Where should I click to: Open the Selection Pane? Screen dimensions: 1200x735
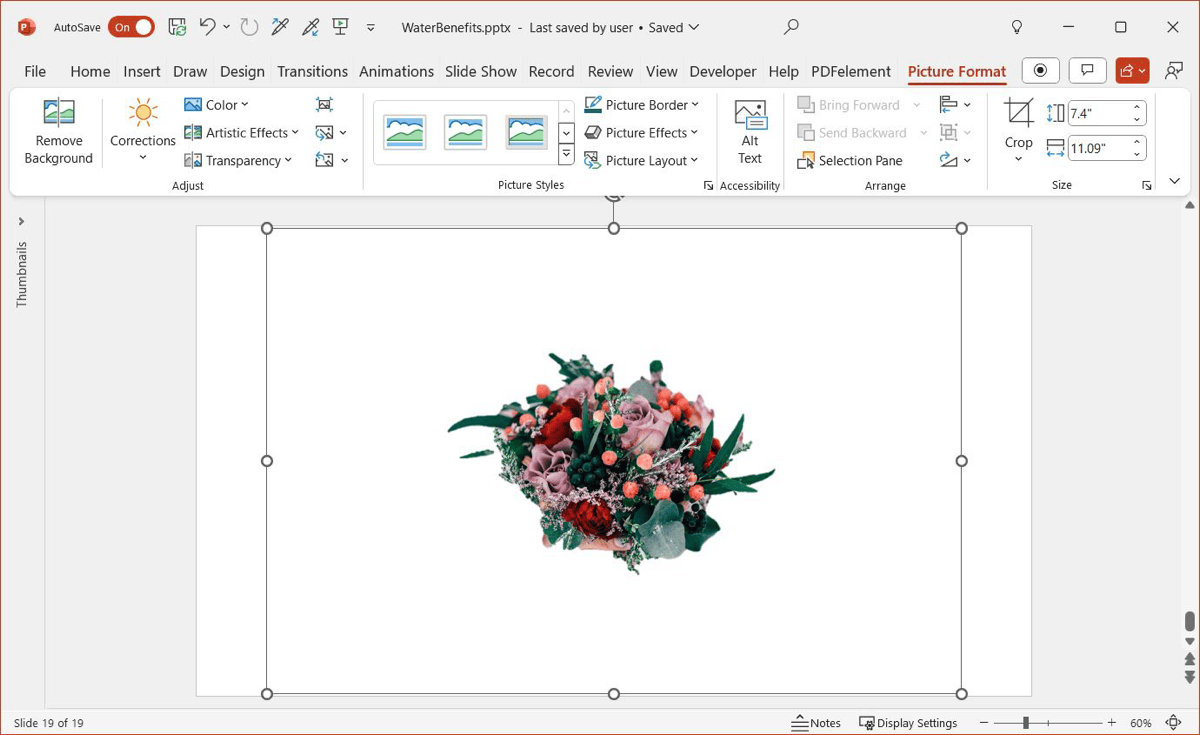pos(850,160)
